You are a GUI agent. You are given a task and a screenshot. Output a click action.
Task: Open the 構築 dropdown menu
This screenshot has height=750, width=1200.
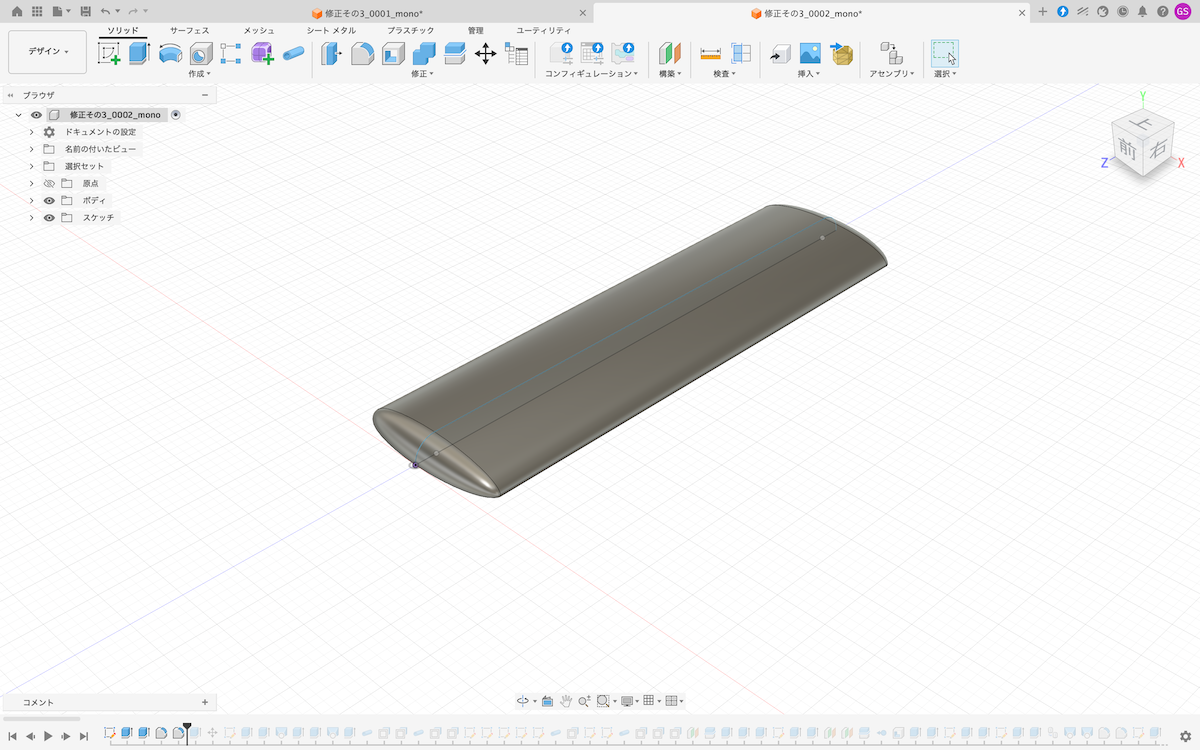tap(670, 74)
